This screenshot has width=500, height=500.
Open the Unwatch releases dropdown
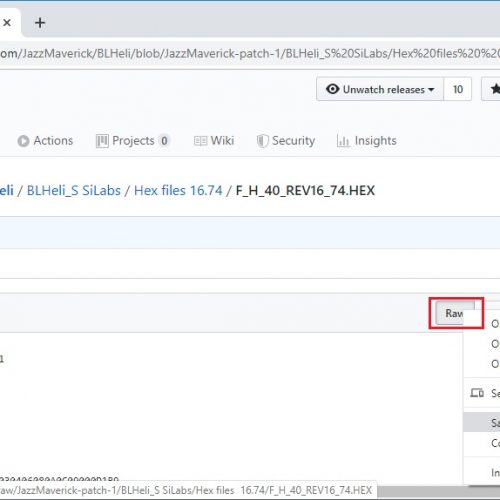(x=380, y=89)
